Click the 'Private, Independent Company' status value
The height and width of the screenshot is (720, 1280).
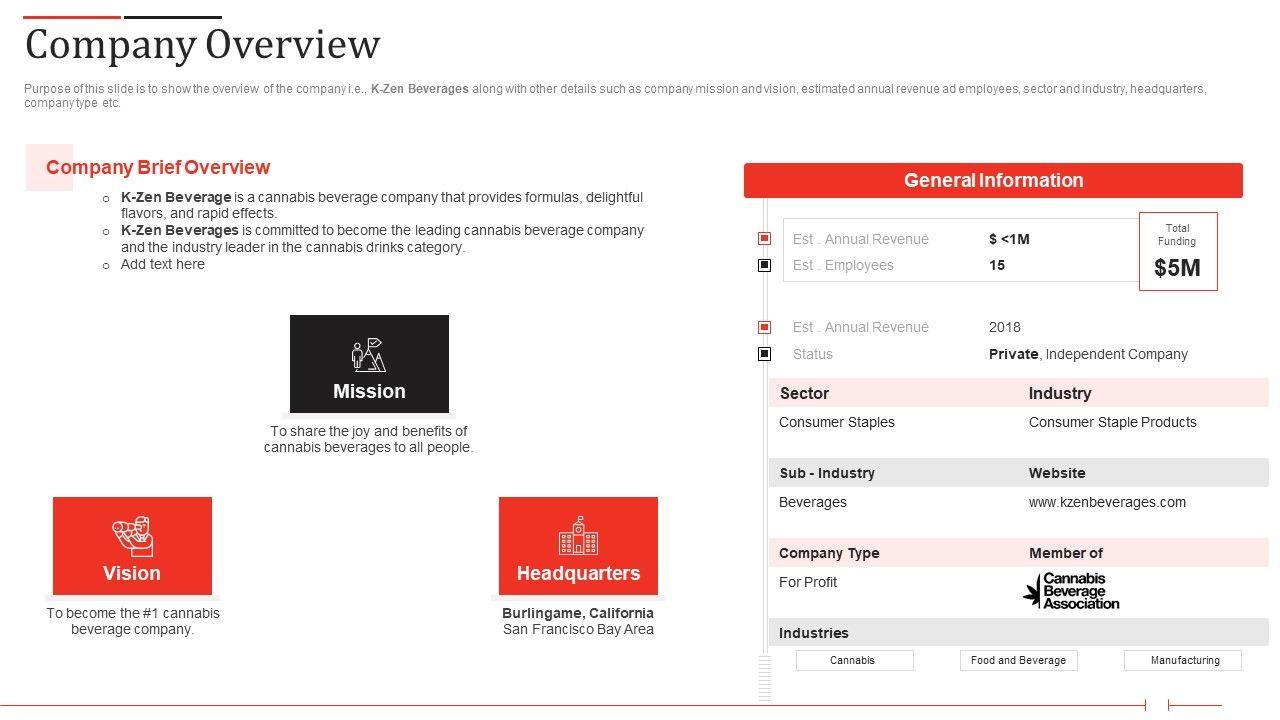coord(1088,354)
